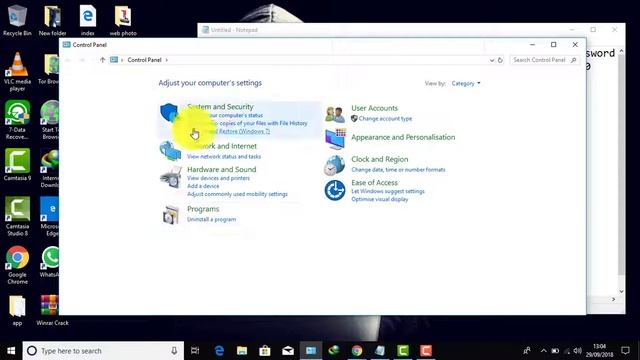Click the Task View taskbar button
Screen dimensions: 640x360
[x=195, y=351]
